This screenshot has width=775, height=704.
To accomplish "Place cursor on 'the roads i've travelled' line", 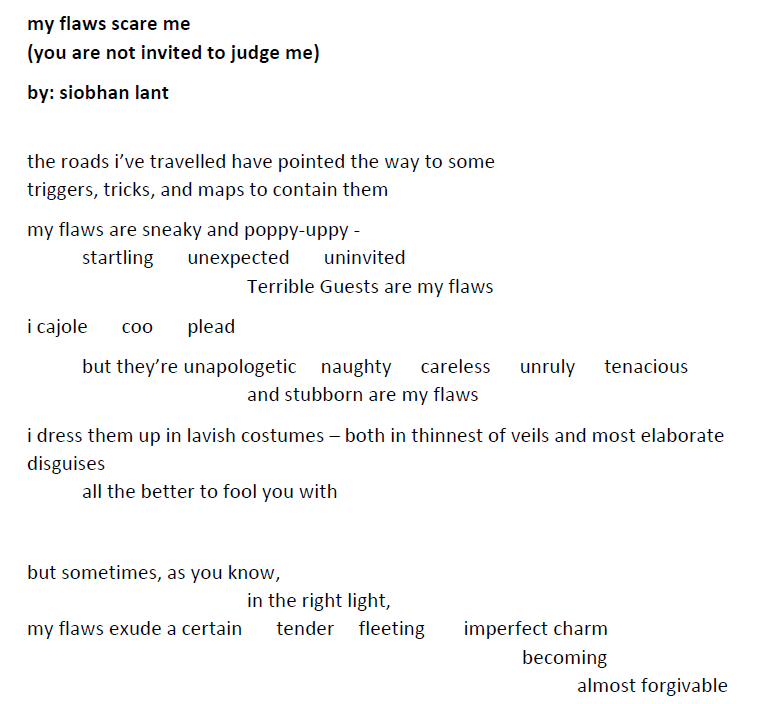I will click(x=261, y=162).
